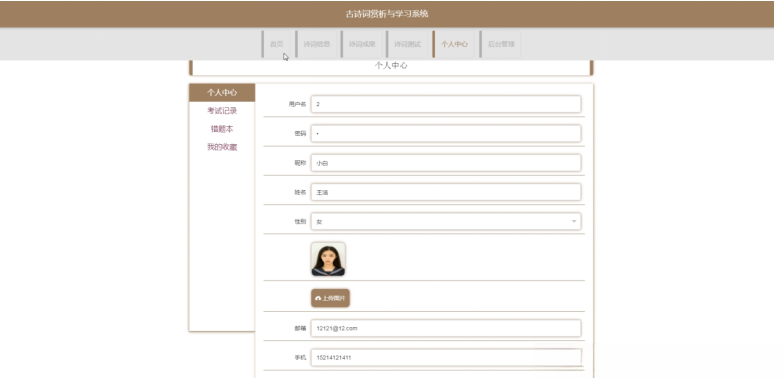Open 我的收藏 in the sidebar

pos(222,147)
